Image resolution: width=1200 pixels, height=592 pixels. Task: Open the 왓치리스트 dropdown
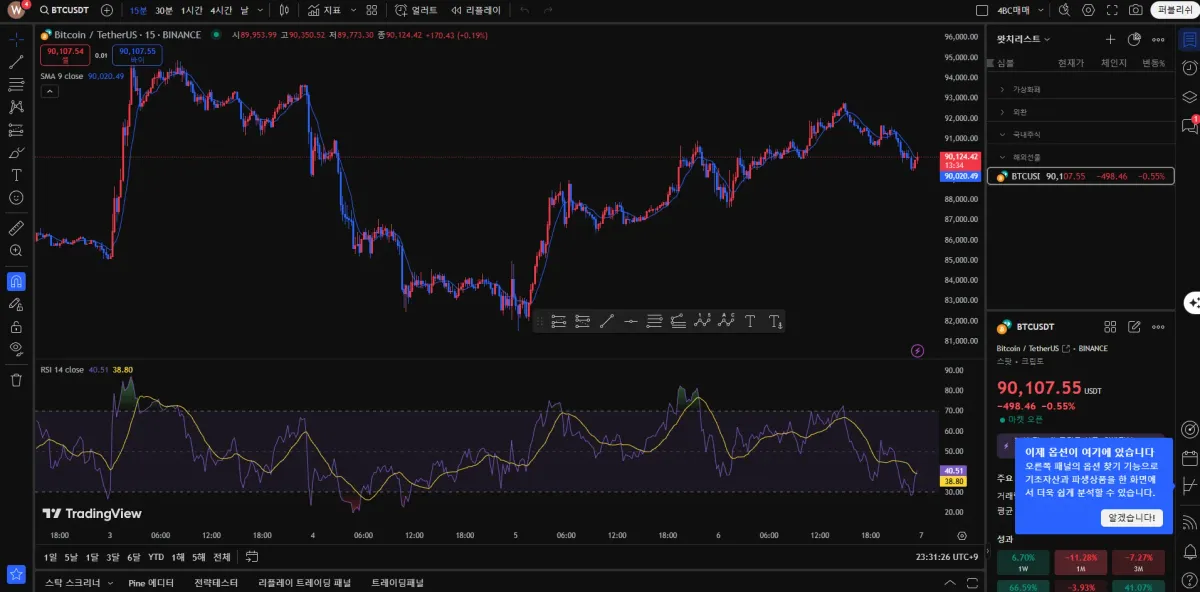click(1024, 39)
